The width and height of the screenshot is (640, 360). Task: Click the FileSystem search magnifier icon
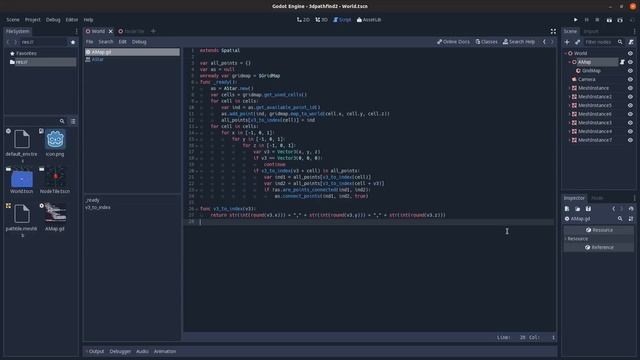62,121
